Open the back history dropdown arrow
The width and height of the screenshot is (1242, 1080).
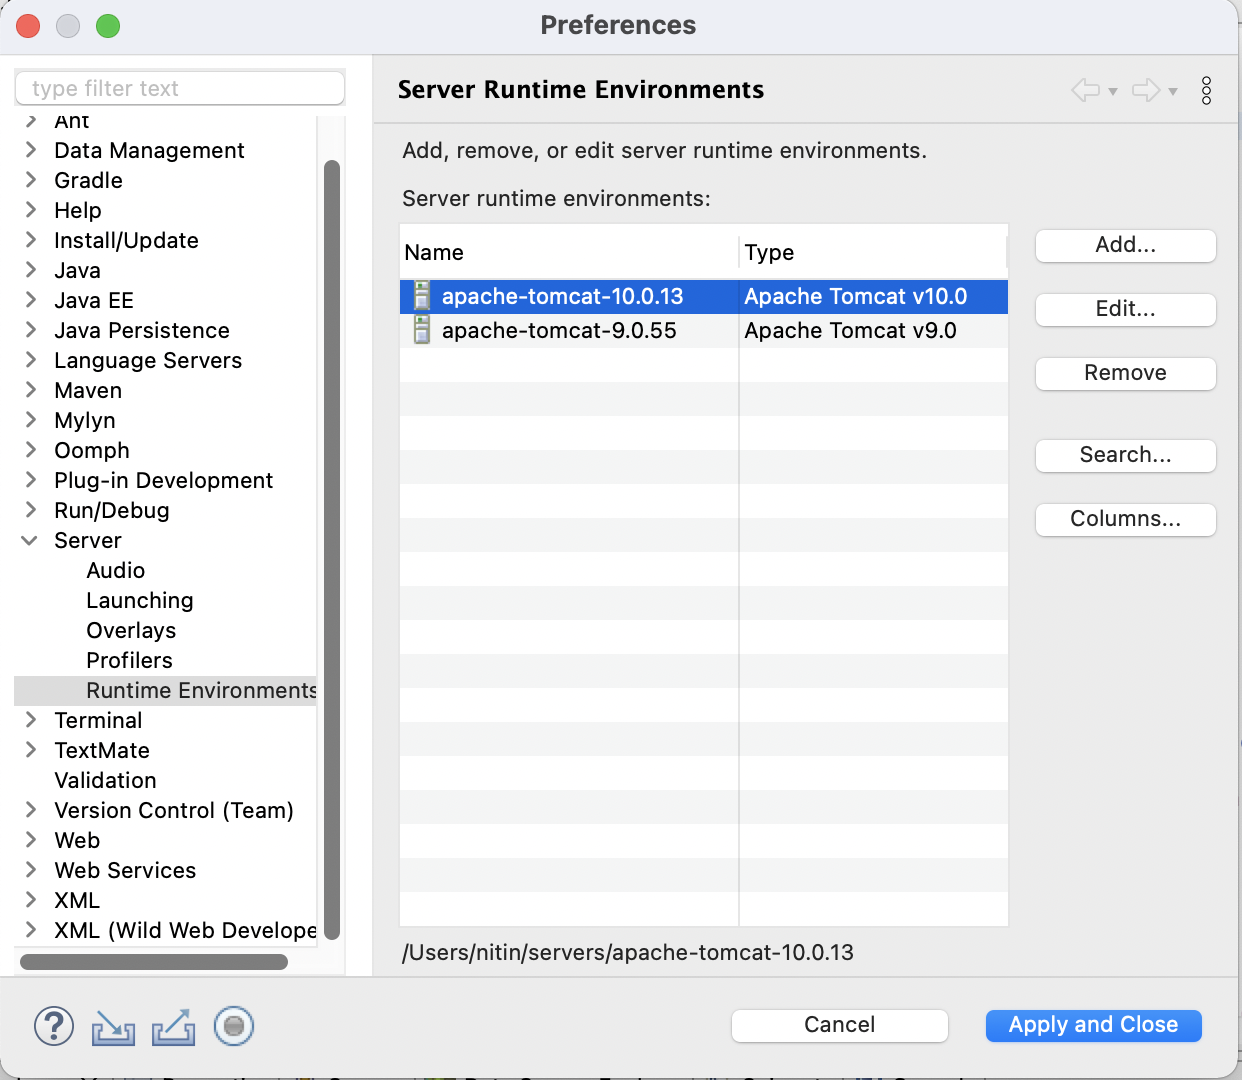pos(1112,92)
